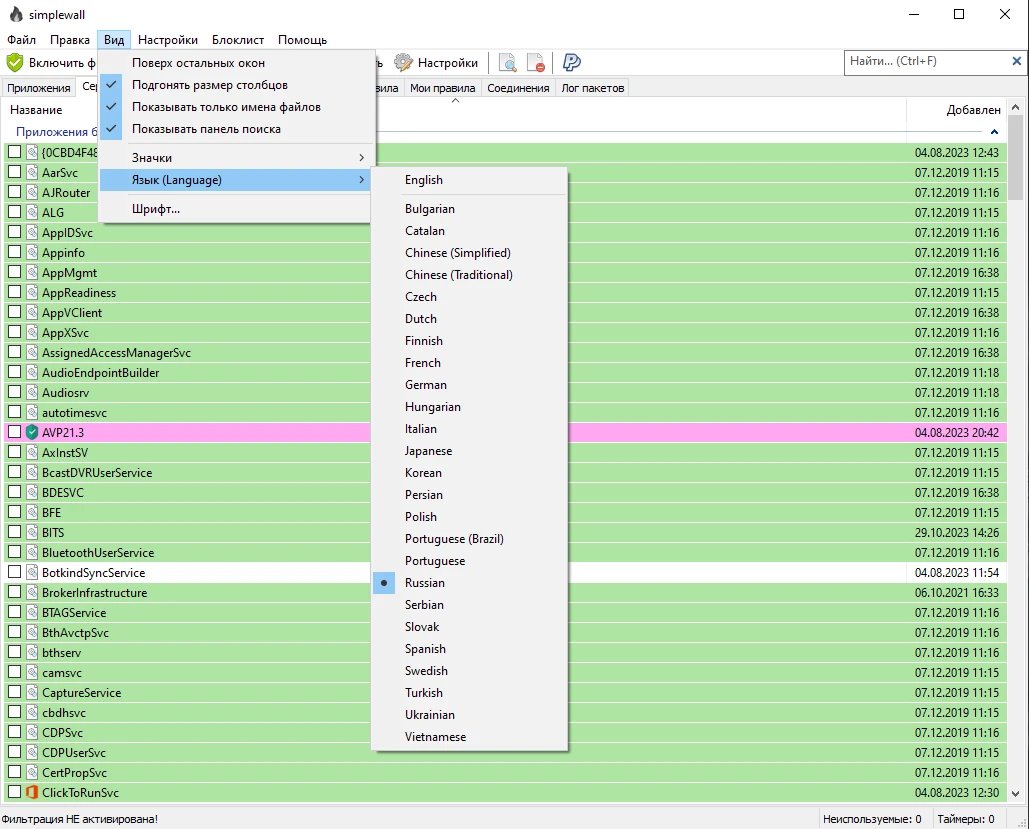Check the AVP21.3 service checkbox

pyautogui.click(x=14, y=433)
